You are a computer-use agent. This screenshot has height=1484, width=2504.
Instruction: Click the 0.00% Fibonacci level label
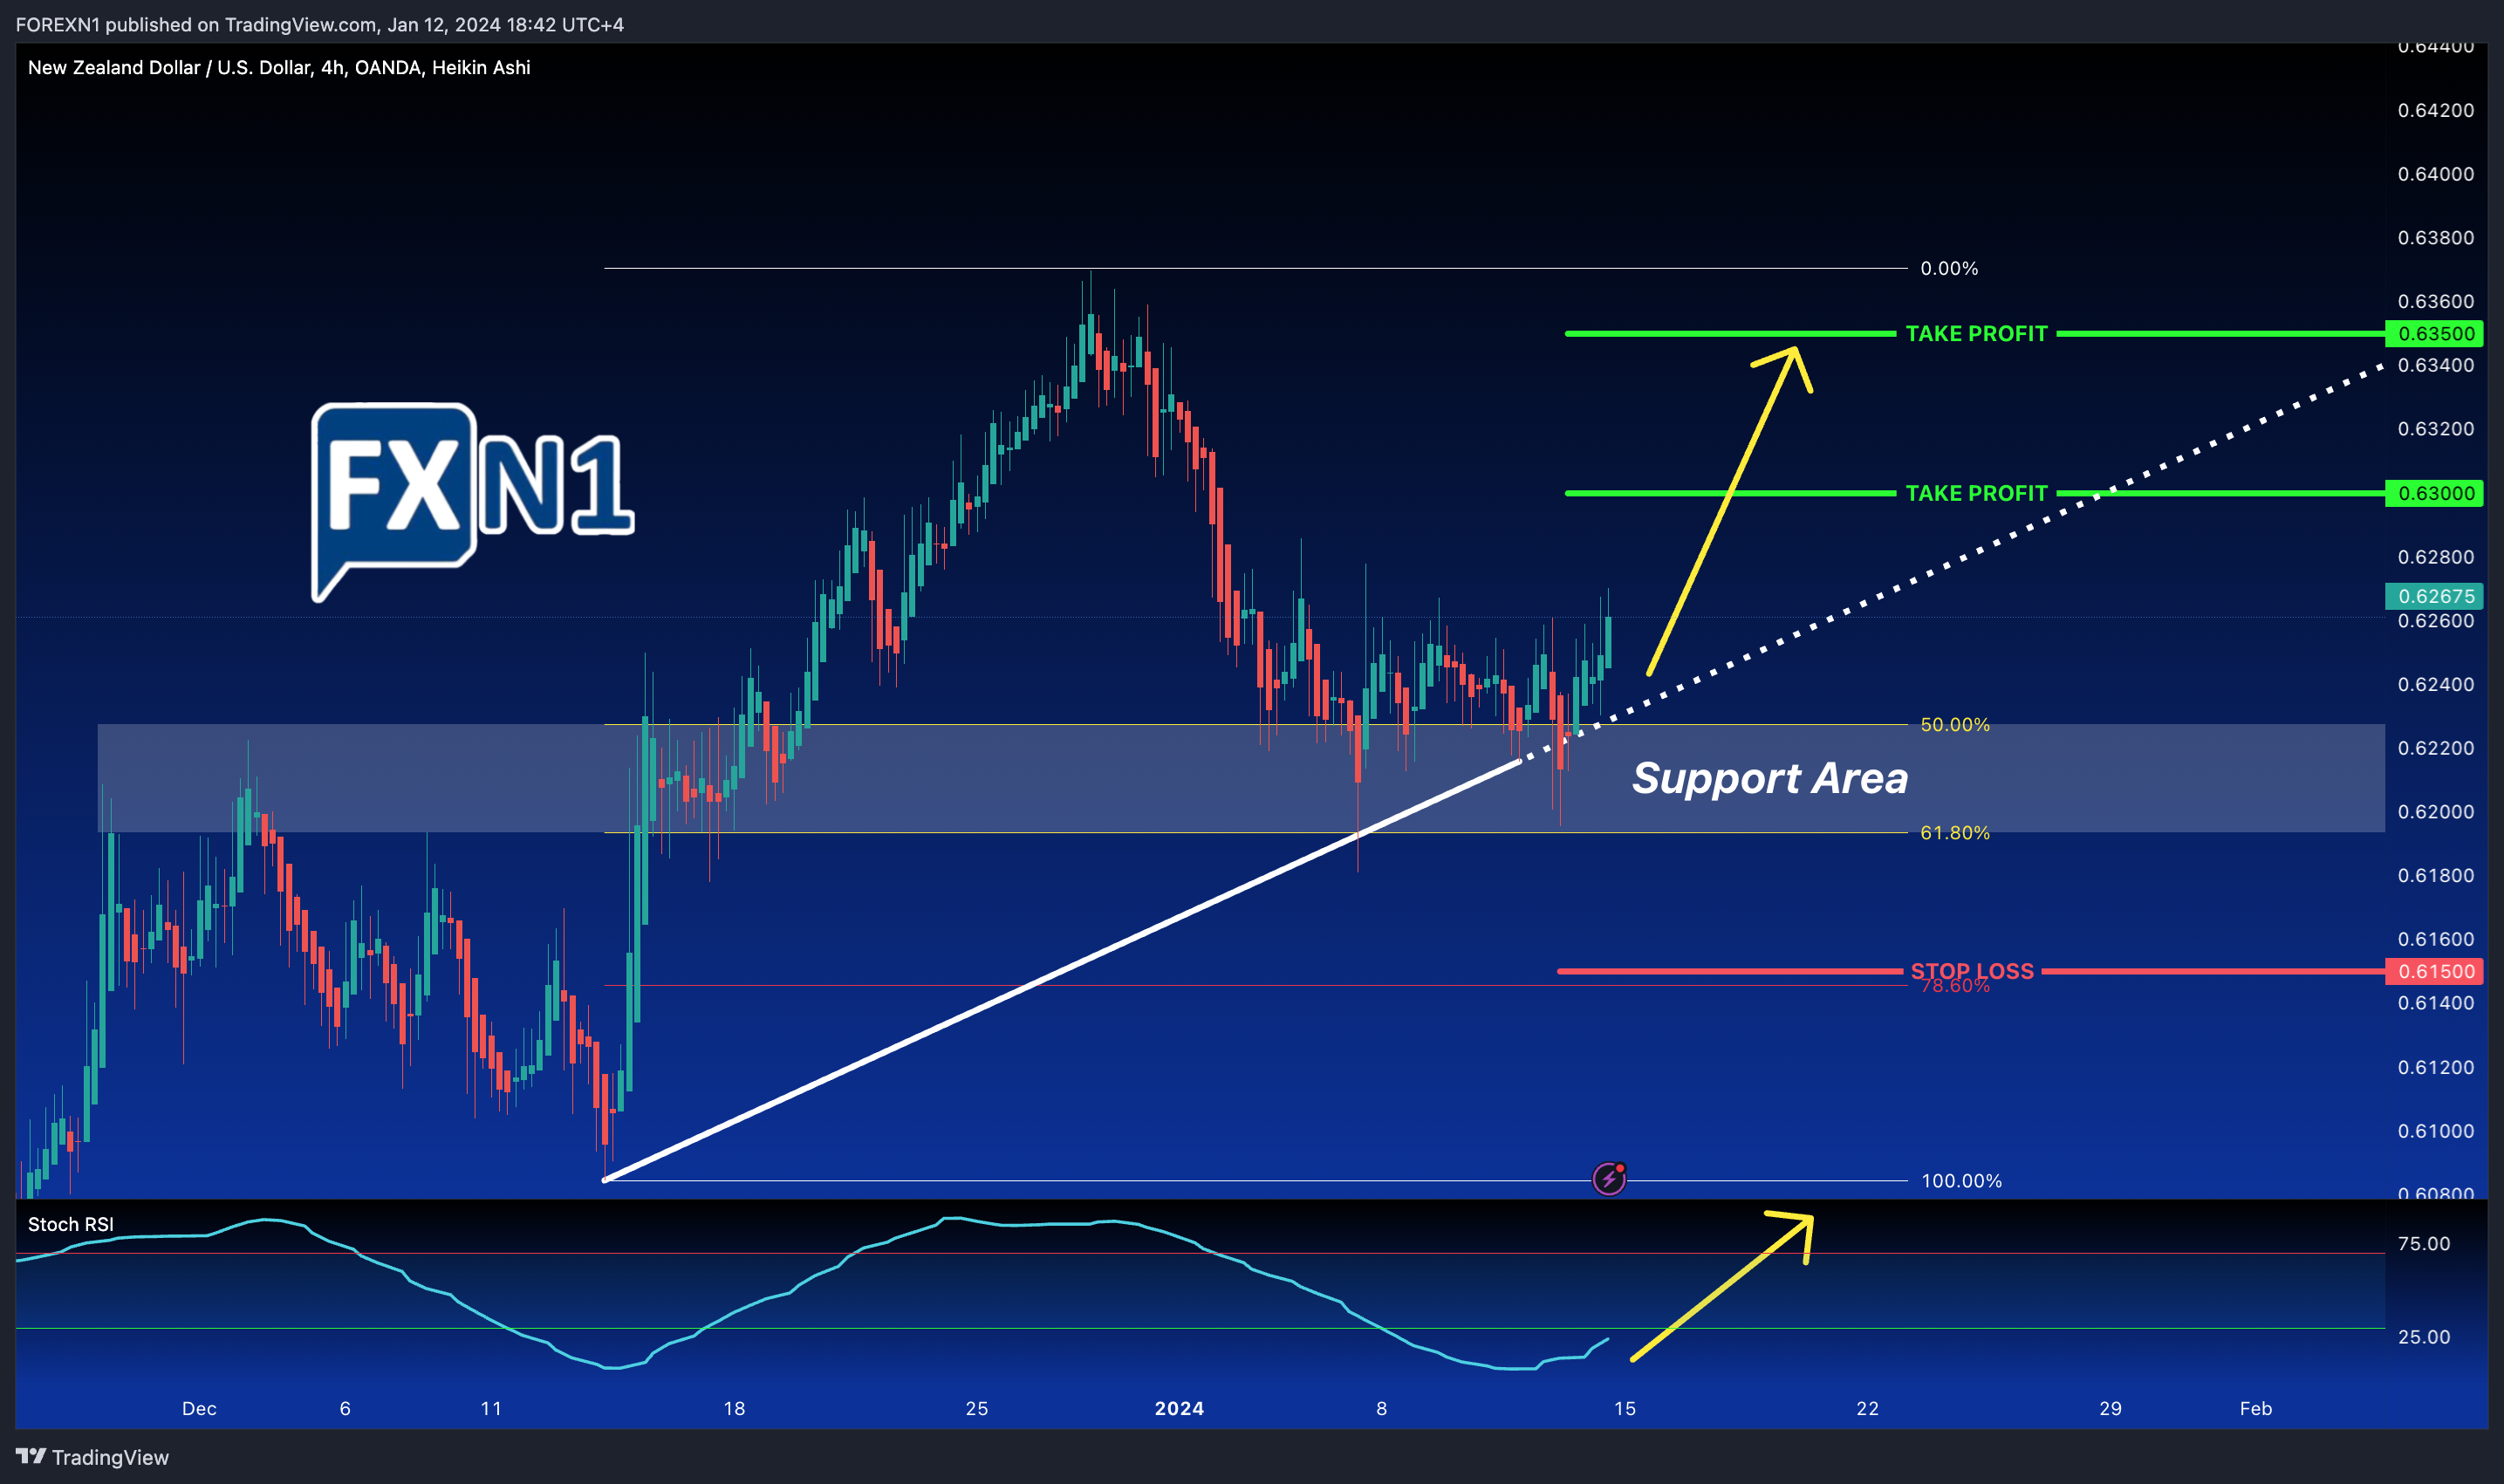[x=1949, y=268]
